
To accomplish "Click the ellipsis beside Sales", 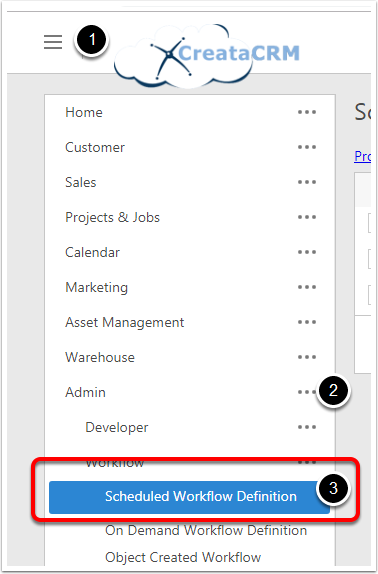I will (307, 182).
